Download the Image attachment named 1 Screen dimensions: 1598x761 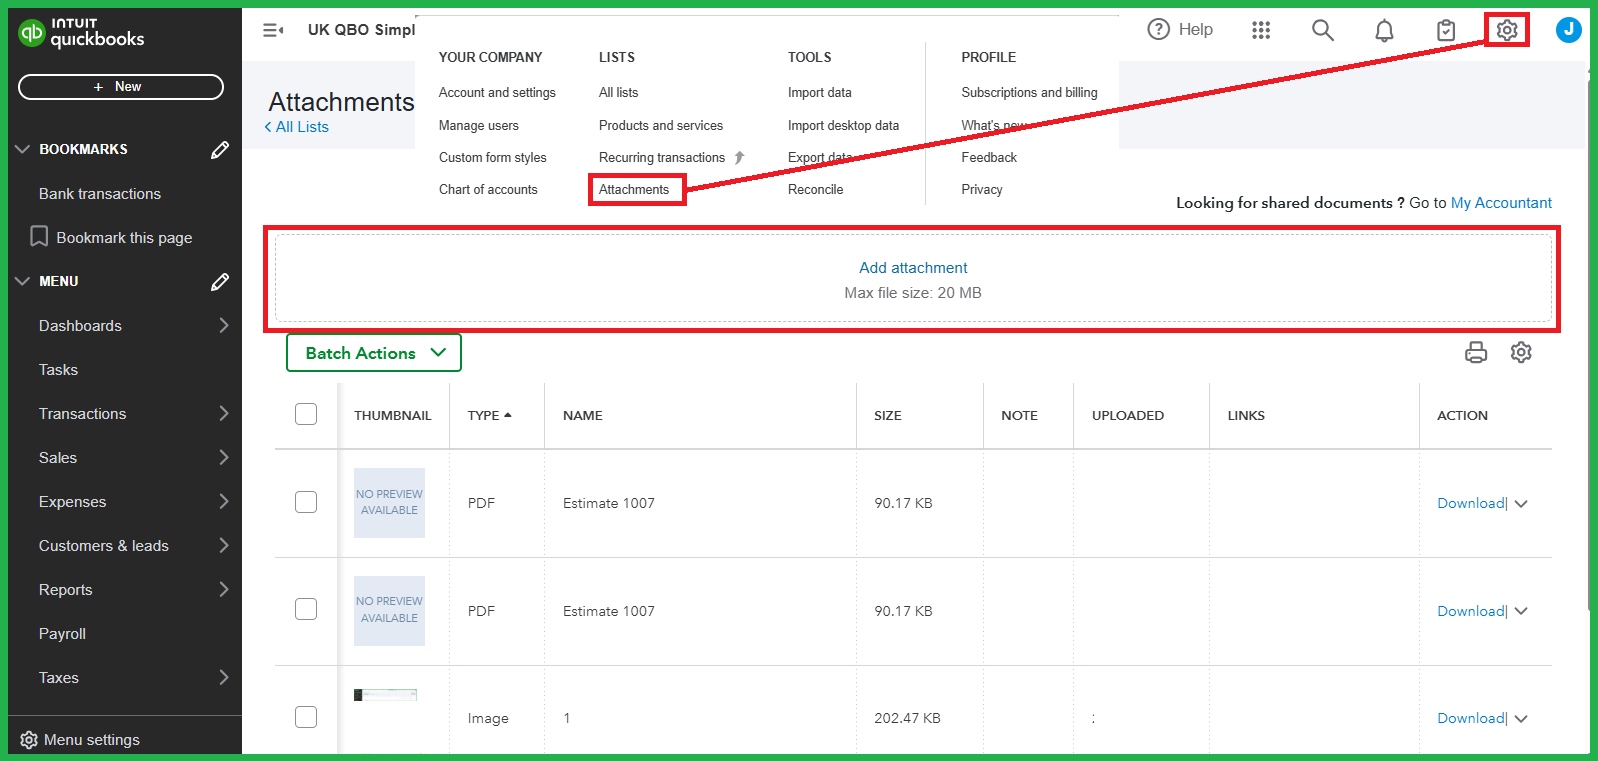(1471, 718)
